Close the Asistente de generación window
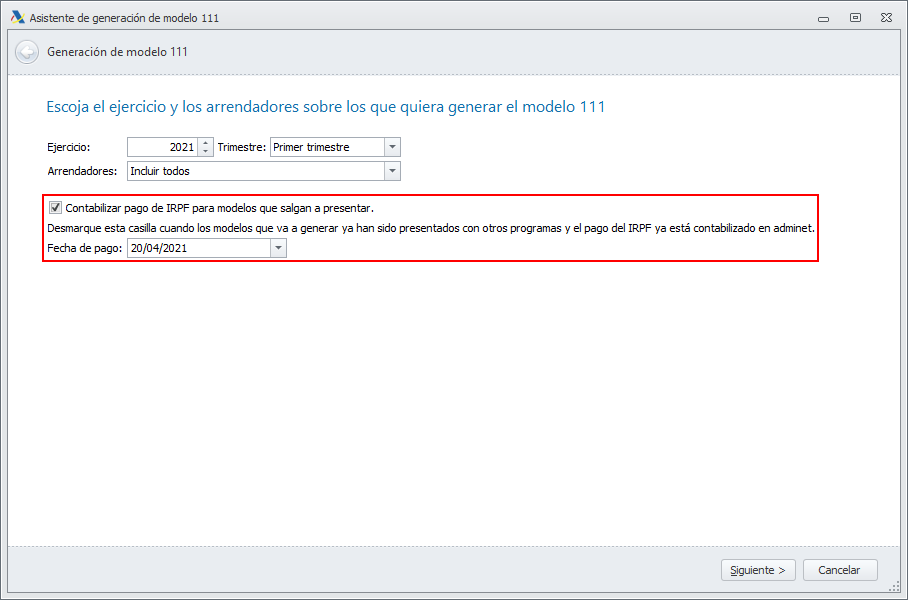908x600 pixels. pos(887,18)
